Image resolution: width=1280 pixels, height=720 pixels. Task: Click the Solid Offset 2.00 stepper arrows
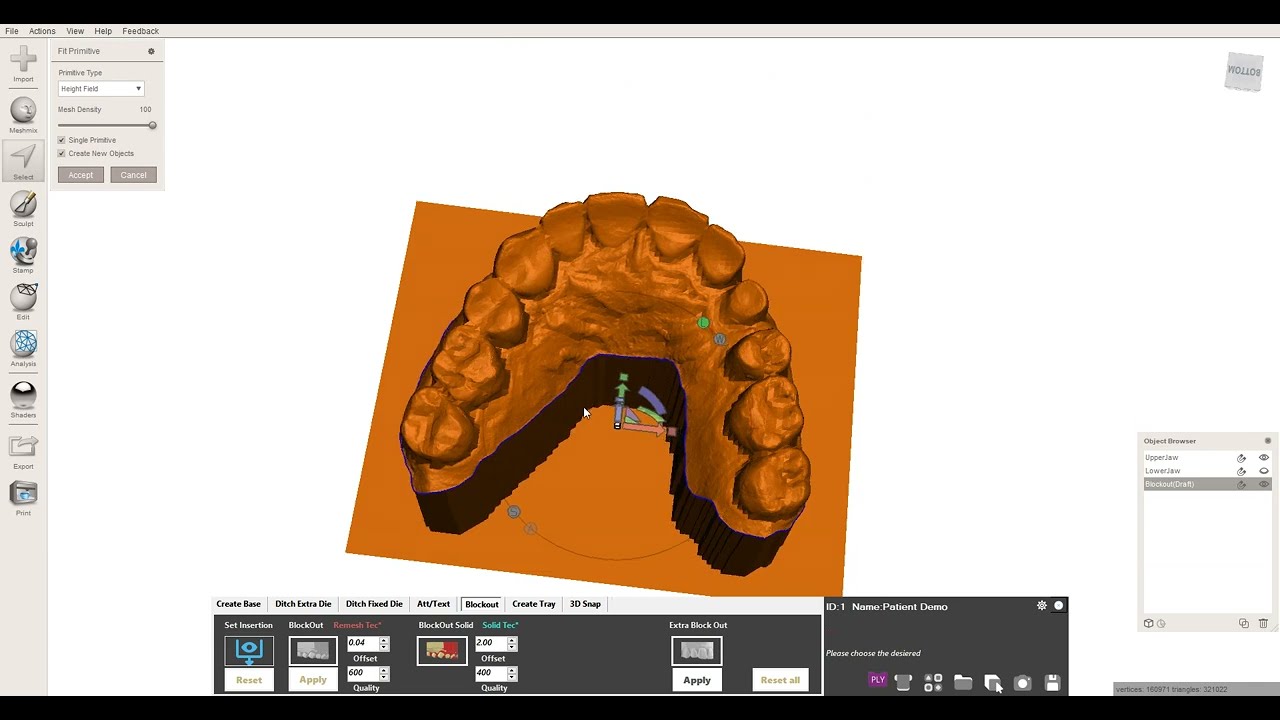(512, 644)
